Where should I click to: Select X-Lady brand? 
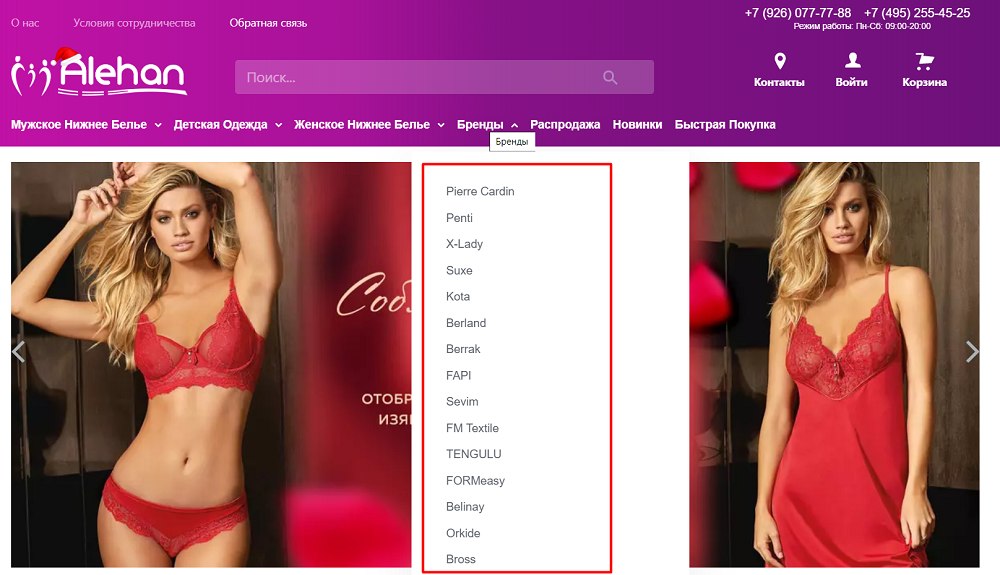[x=464, y=244]
